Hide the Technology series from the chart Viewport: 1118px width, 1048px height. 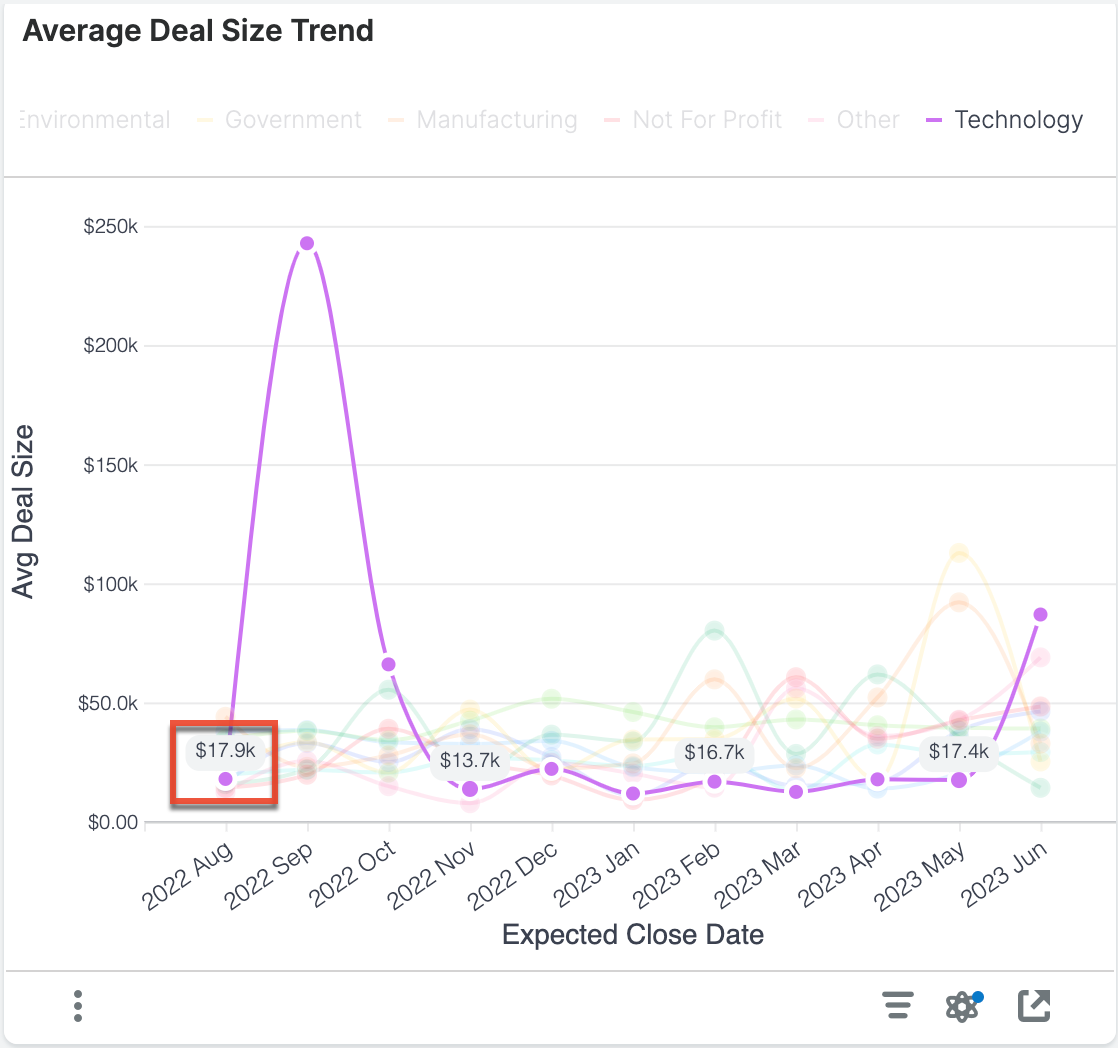[1019, 119]
